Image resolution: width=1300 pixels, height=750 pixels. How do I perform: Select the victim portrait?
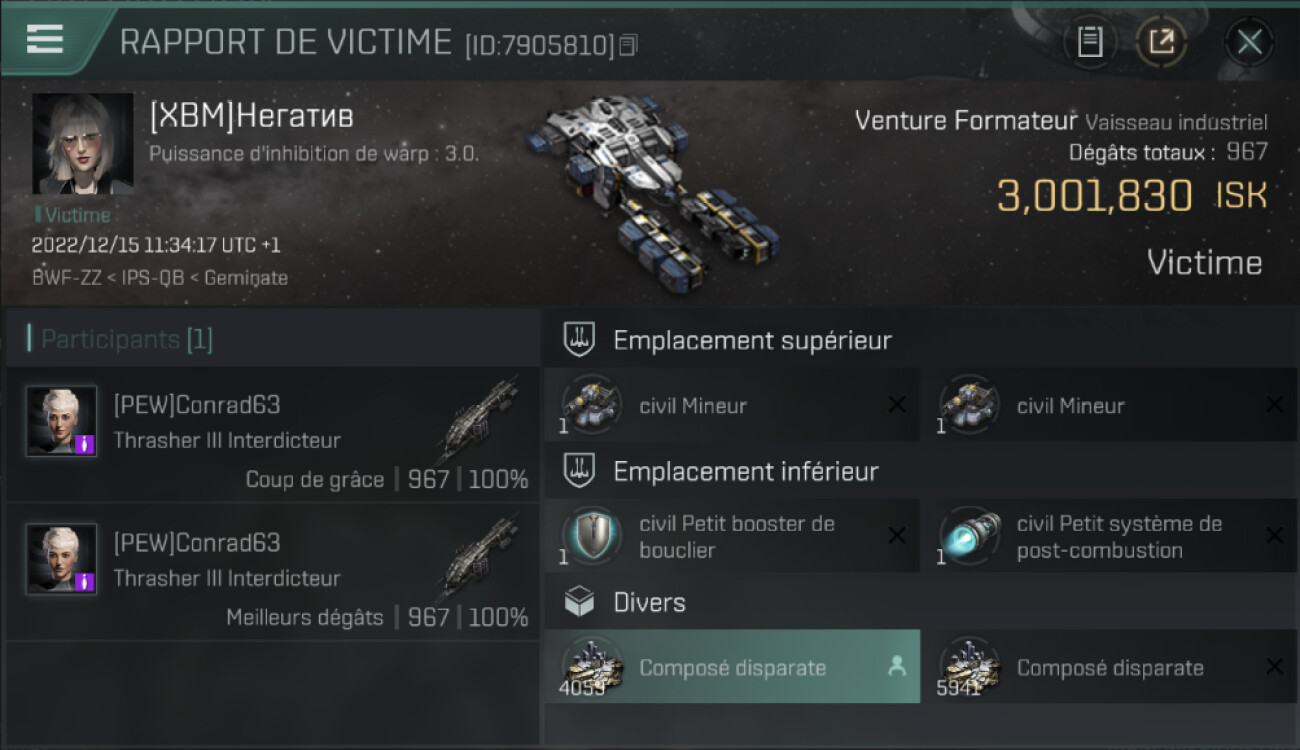point(83,143)
